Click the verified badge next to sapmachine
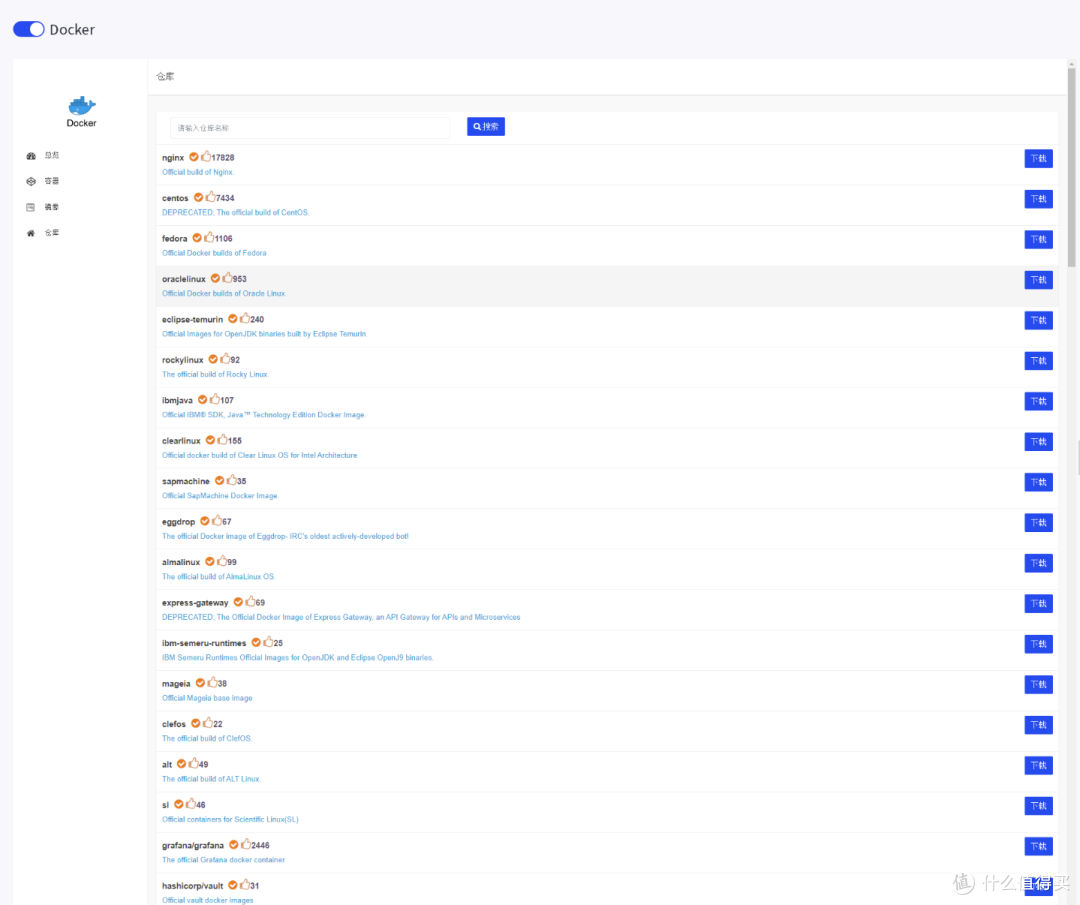This screenshot has width=1080, height=905. click(x=219, y=481)
